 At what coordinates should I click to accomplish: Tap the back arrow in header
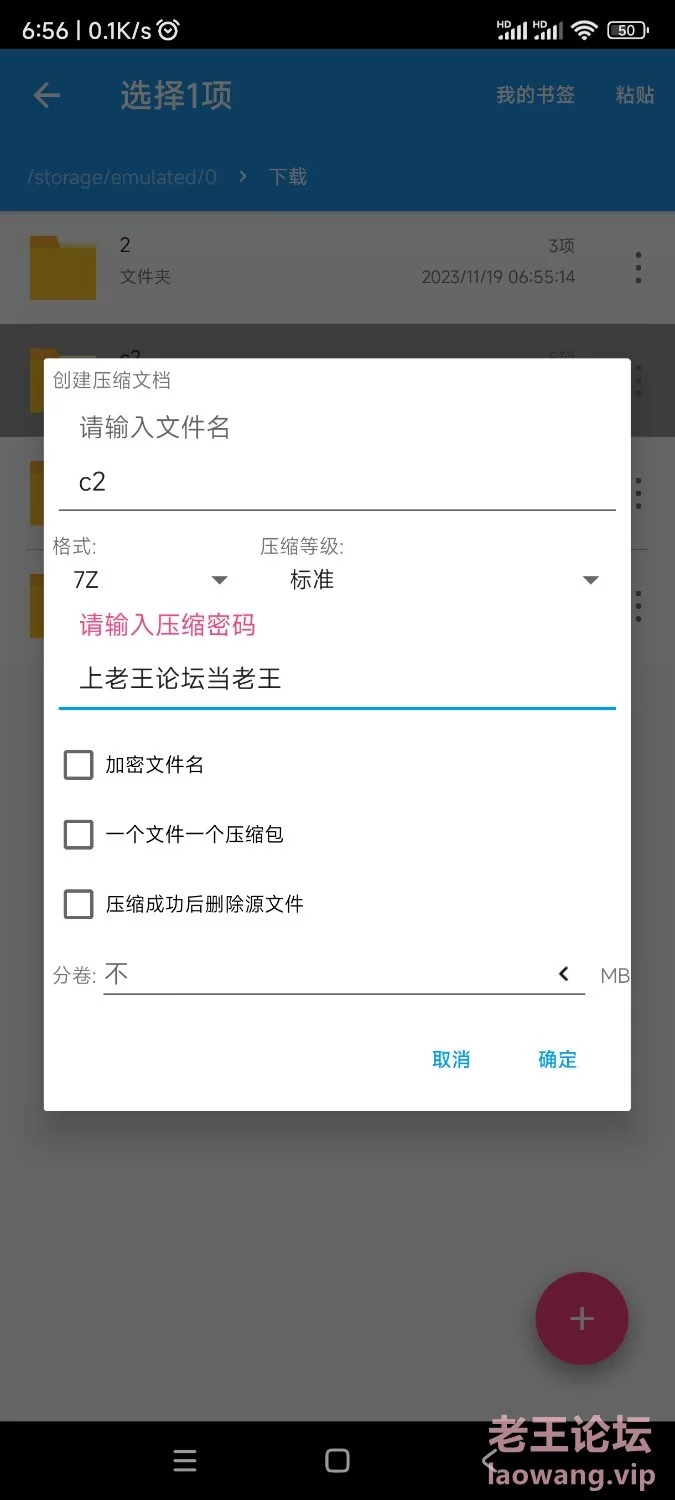47,95
